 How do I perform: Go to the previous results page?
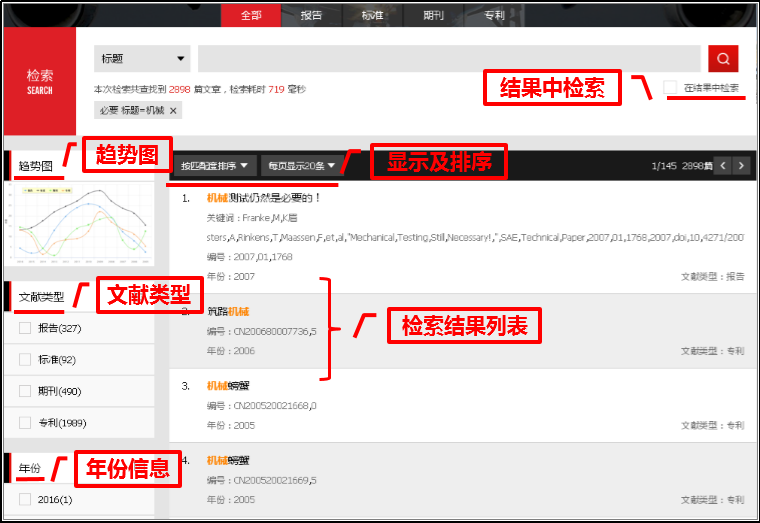[x=724, y=165]
